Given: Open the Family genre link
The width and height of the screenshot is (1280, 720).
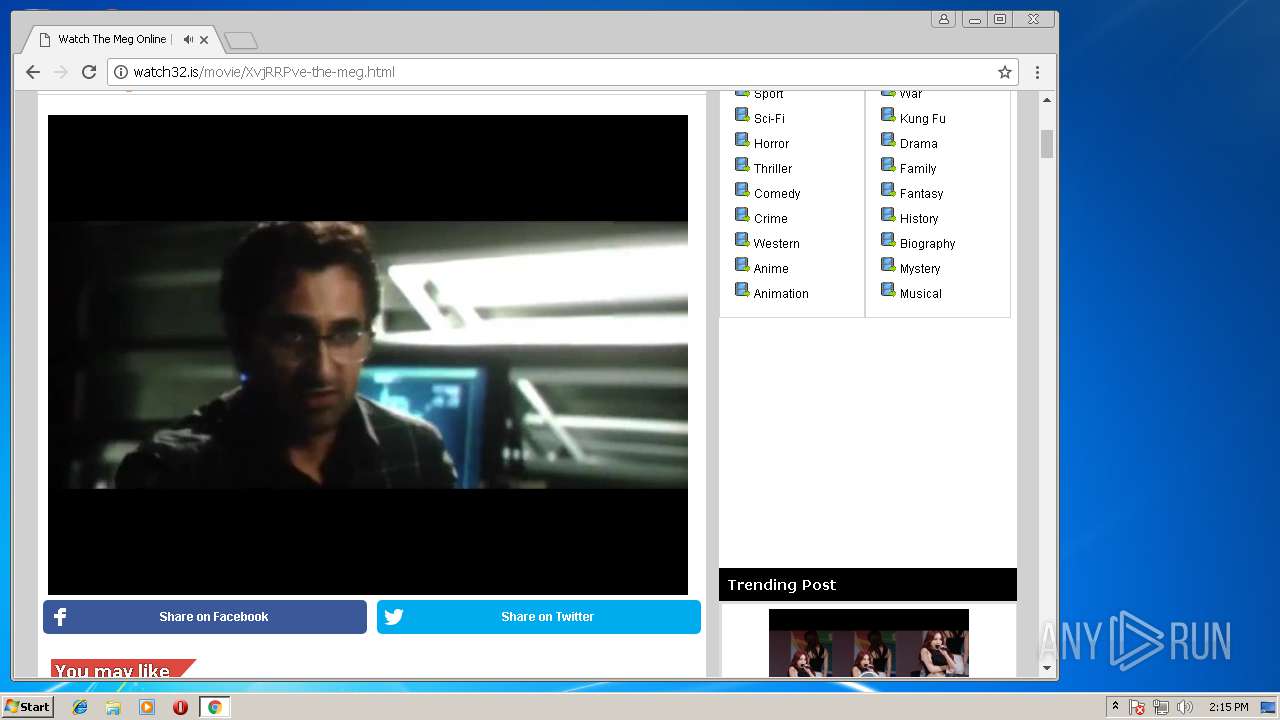Looking at the screenshot, I should pos(918,169).
